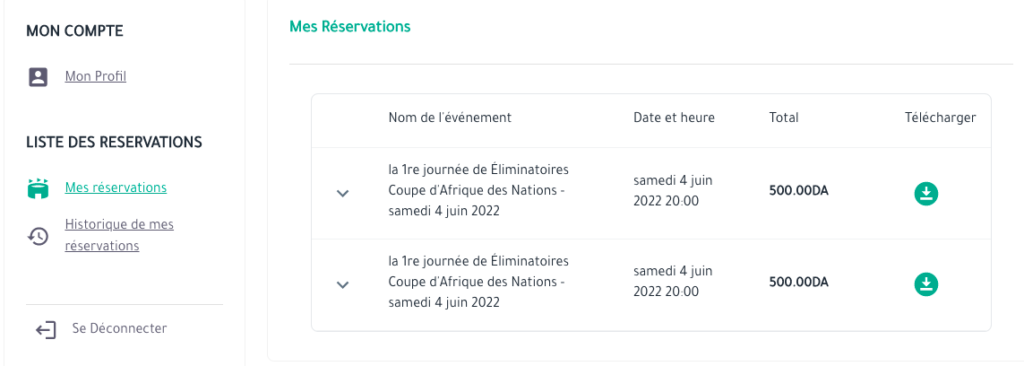1024x366 pixels.
Task: Click the second reservation's 500.00DA total
Action: tap(799, 282)
